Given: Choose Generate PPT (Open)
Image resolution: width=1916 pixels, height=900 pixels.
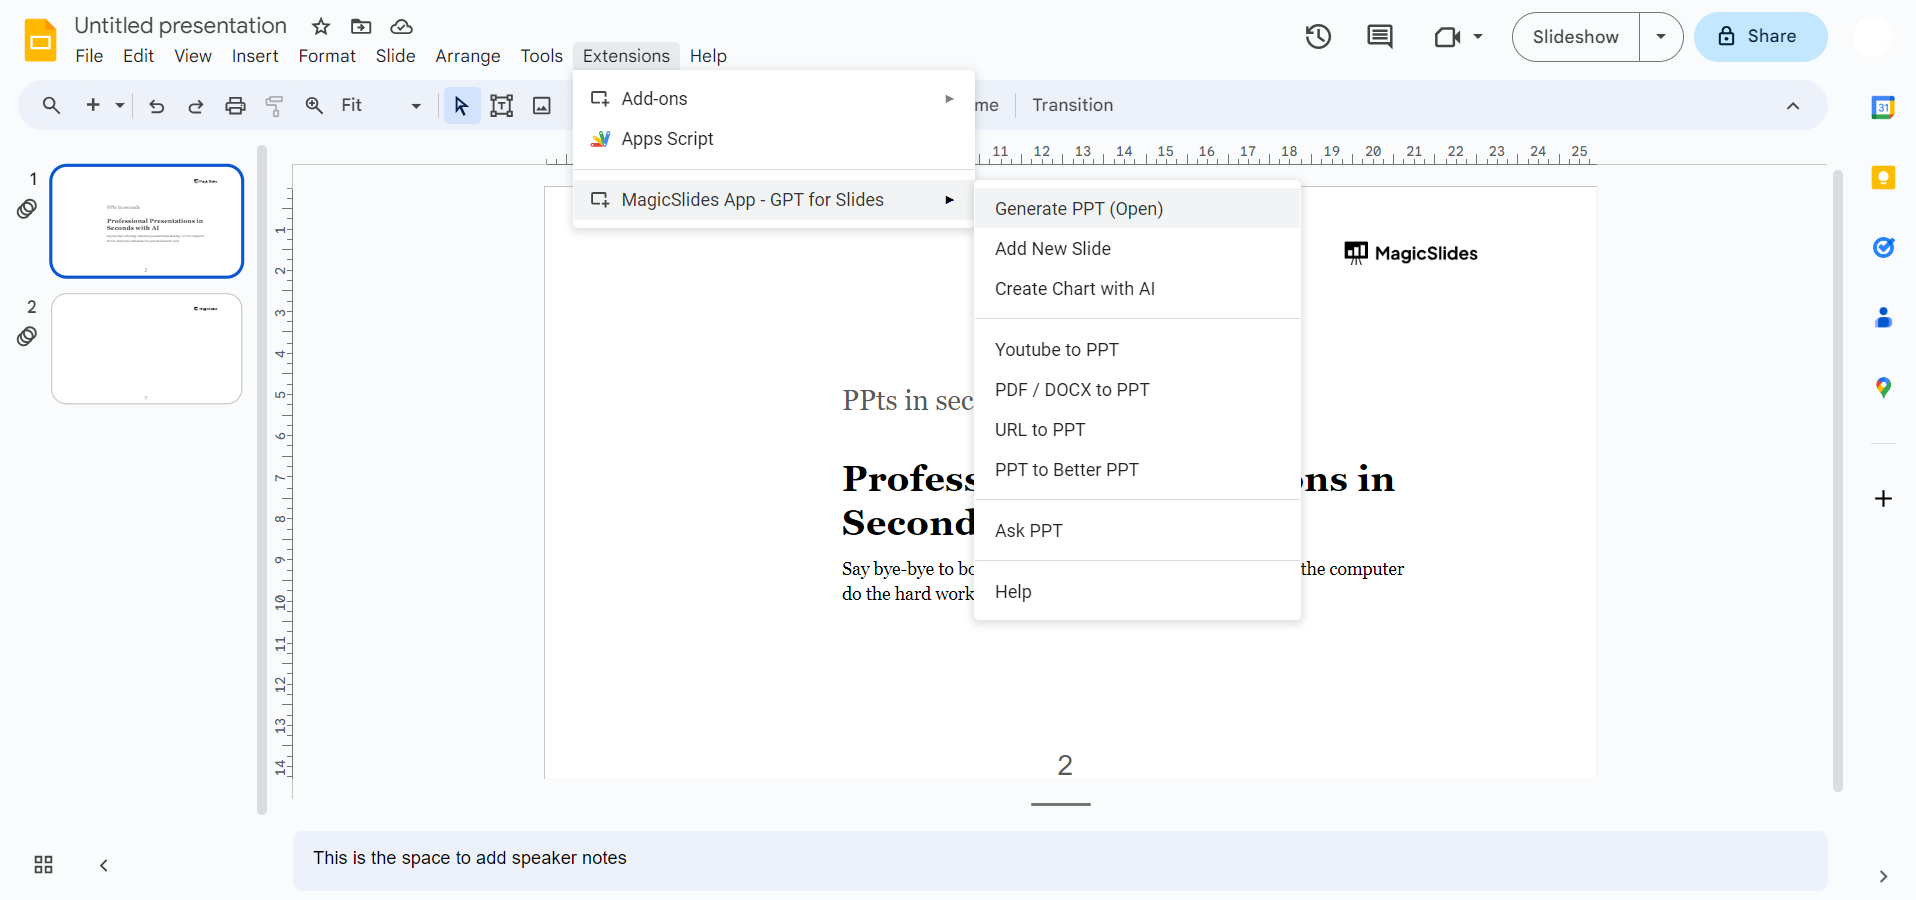Looking at the screenshot, I should [x=1137, y=208].
